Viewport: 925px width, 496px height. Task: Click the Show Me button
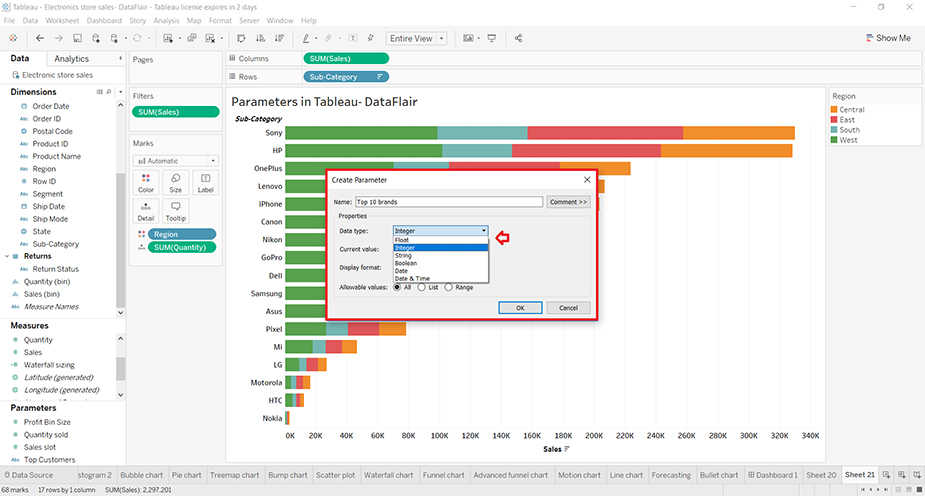tap(888, 38)
